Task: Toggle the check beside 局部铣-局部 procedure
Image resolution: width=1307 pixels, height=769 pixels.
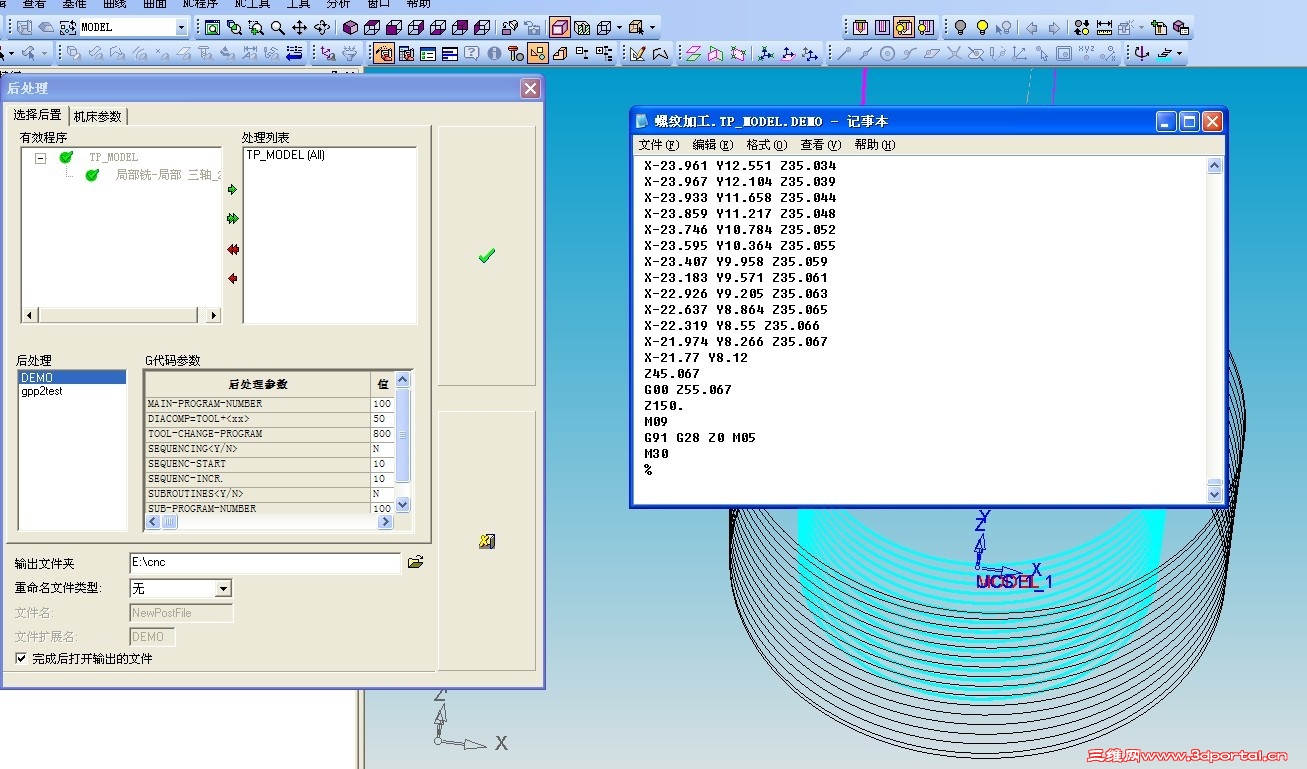Action: (92, 175)
